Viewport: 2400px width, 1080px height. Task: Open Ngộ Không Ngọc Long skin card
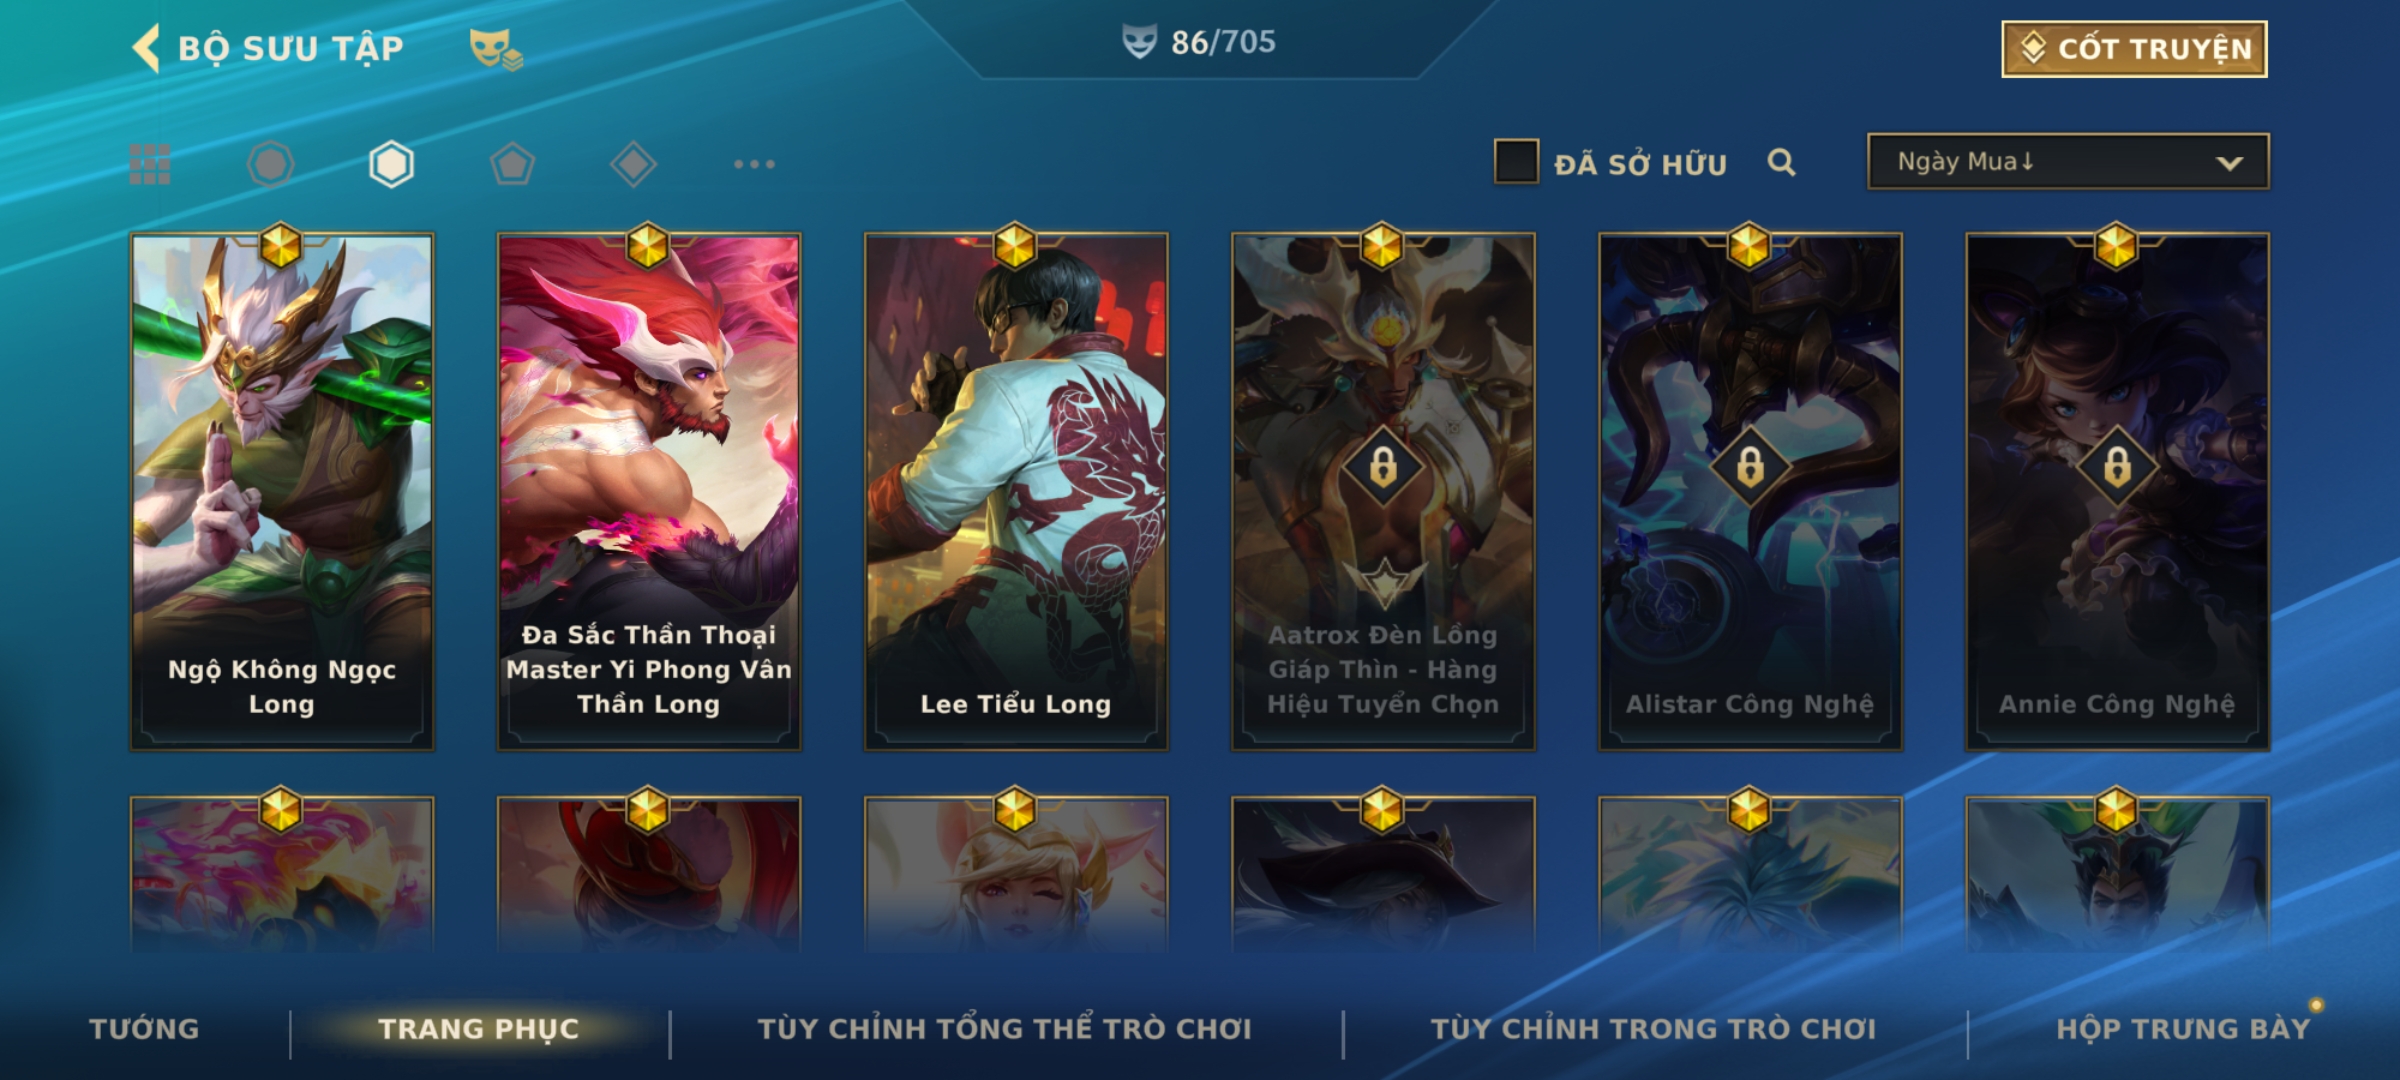282,492
